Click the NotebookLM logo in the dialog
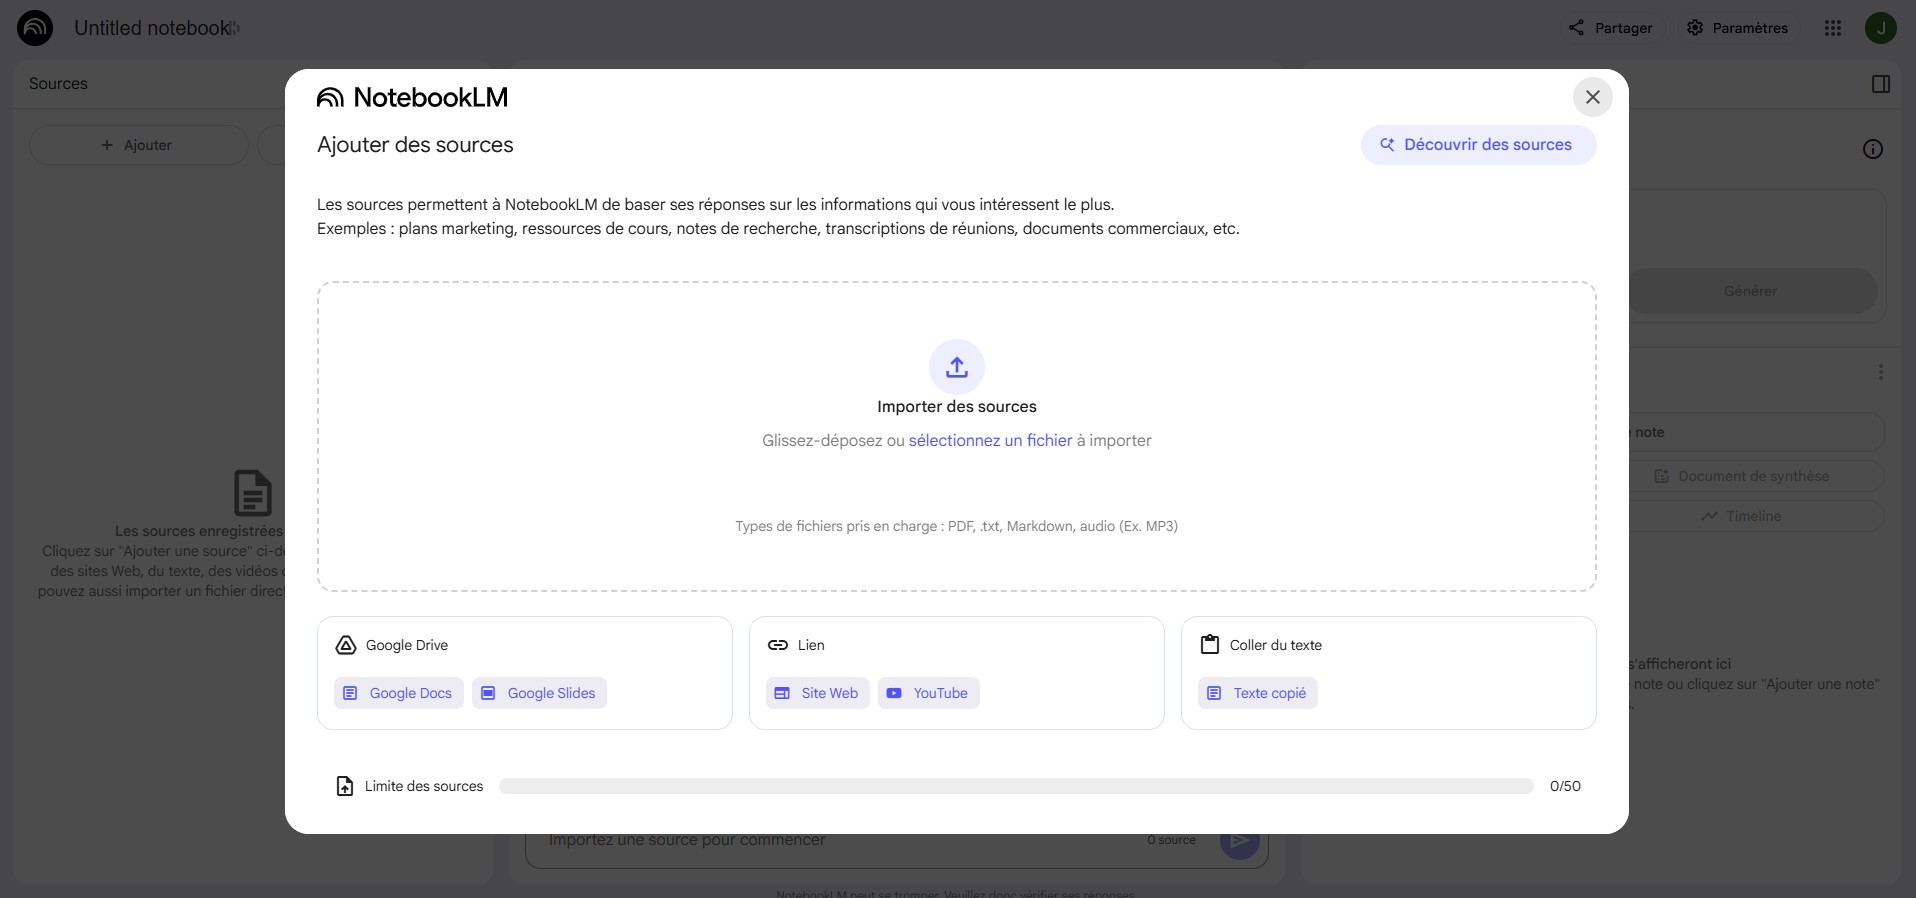This screenshot has height=898, width=1916. [413, 97]
